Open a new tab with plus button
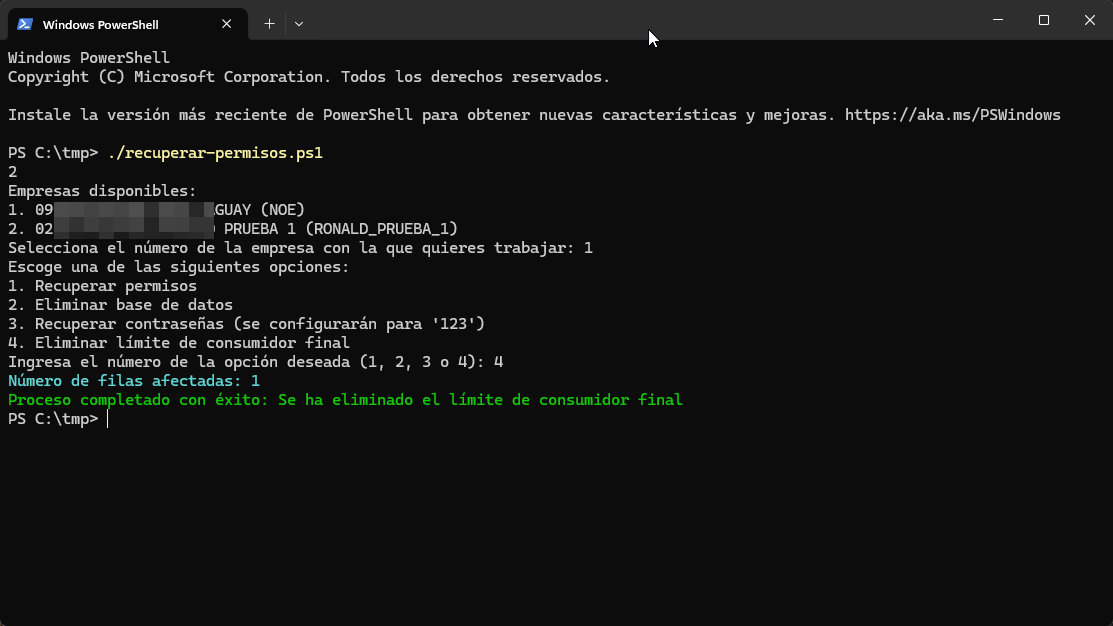The height and width of the screenshot is (626, 1113). pos(269,23)
